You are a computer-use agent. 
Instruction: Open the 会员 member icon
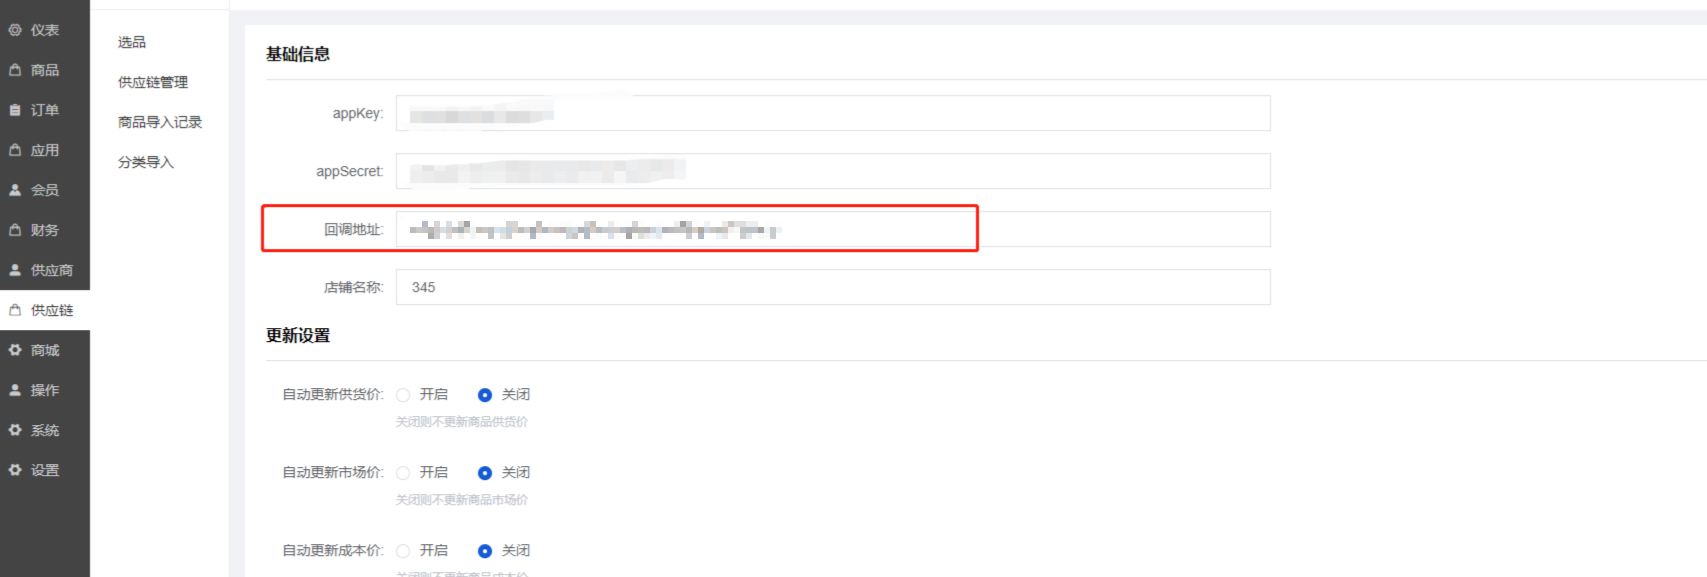click(15, 190)
